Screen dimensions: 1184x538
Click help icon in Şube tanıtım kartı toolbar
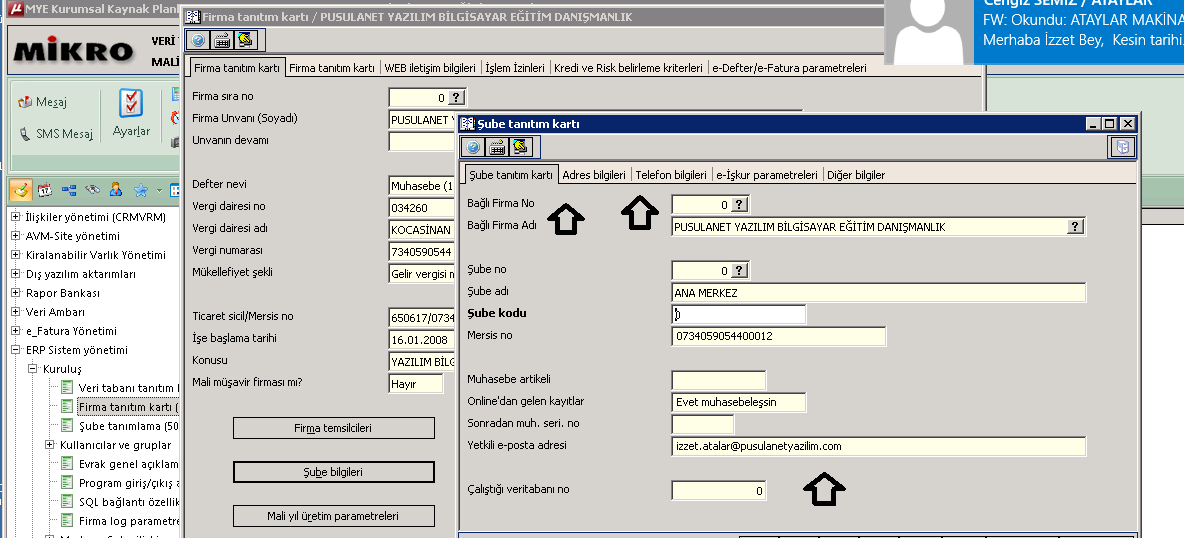473,147
